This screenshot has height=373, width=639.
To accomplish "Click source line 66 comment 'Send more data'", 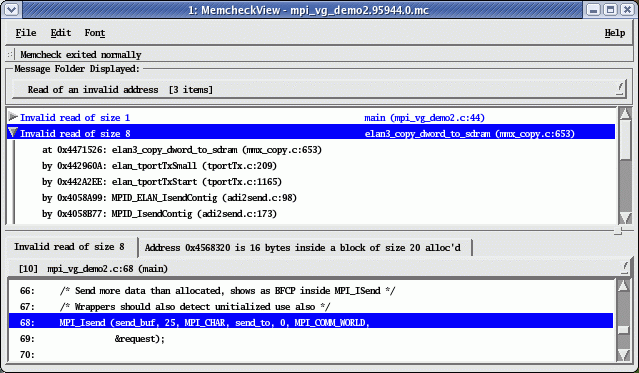I will coord(228,291).
